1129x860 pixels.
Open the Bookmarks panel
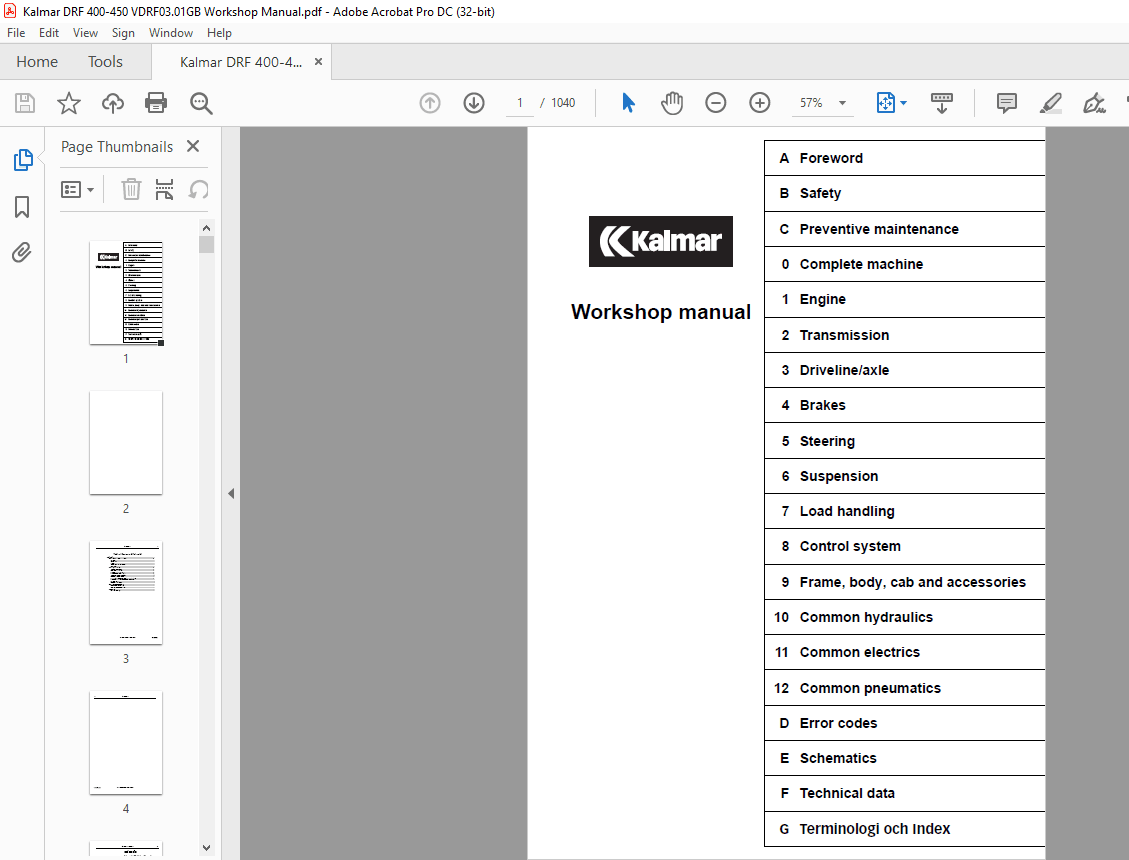click(22, 206)
